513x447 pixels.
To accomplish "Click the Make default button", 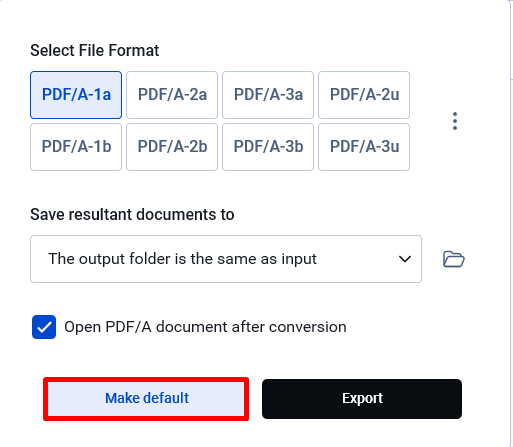I will tap(146, 399).
